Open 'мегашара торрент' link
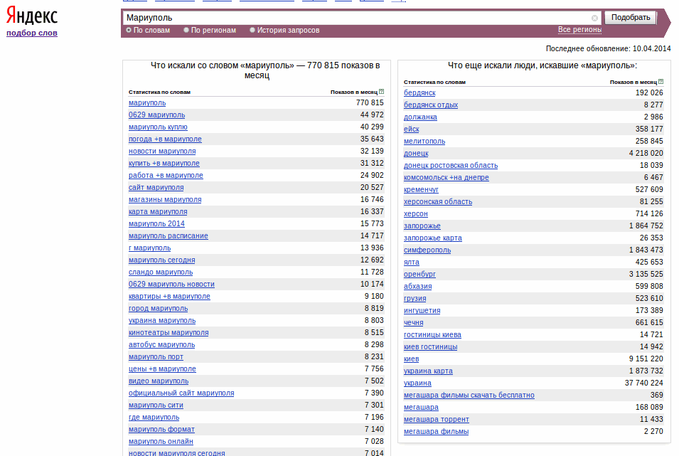 pyautogui.click(x=436, y=420)
